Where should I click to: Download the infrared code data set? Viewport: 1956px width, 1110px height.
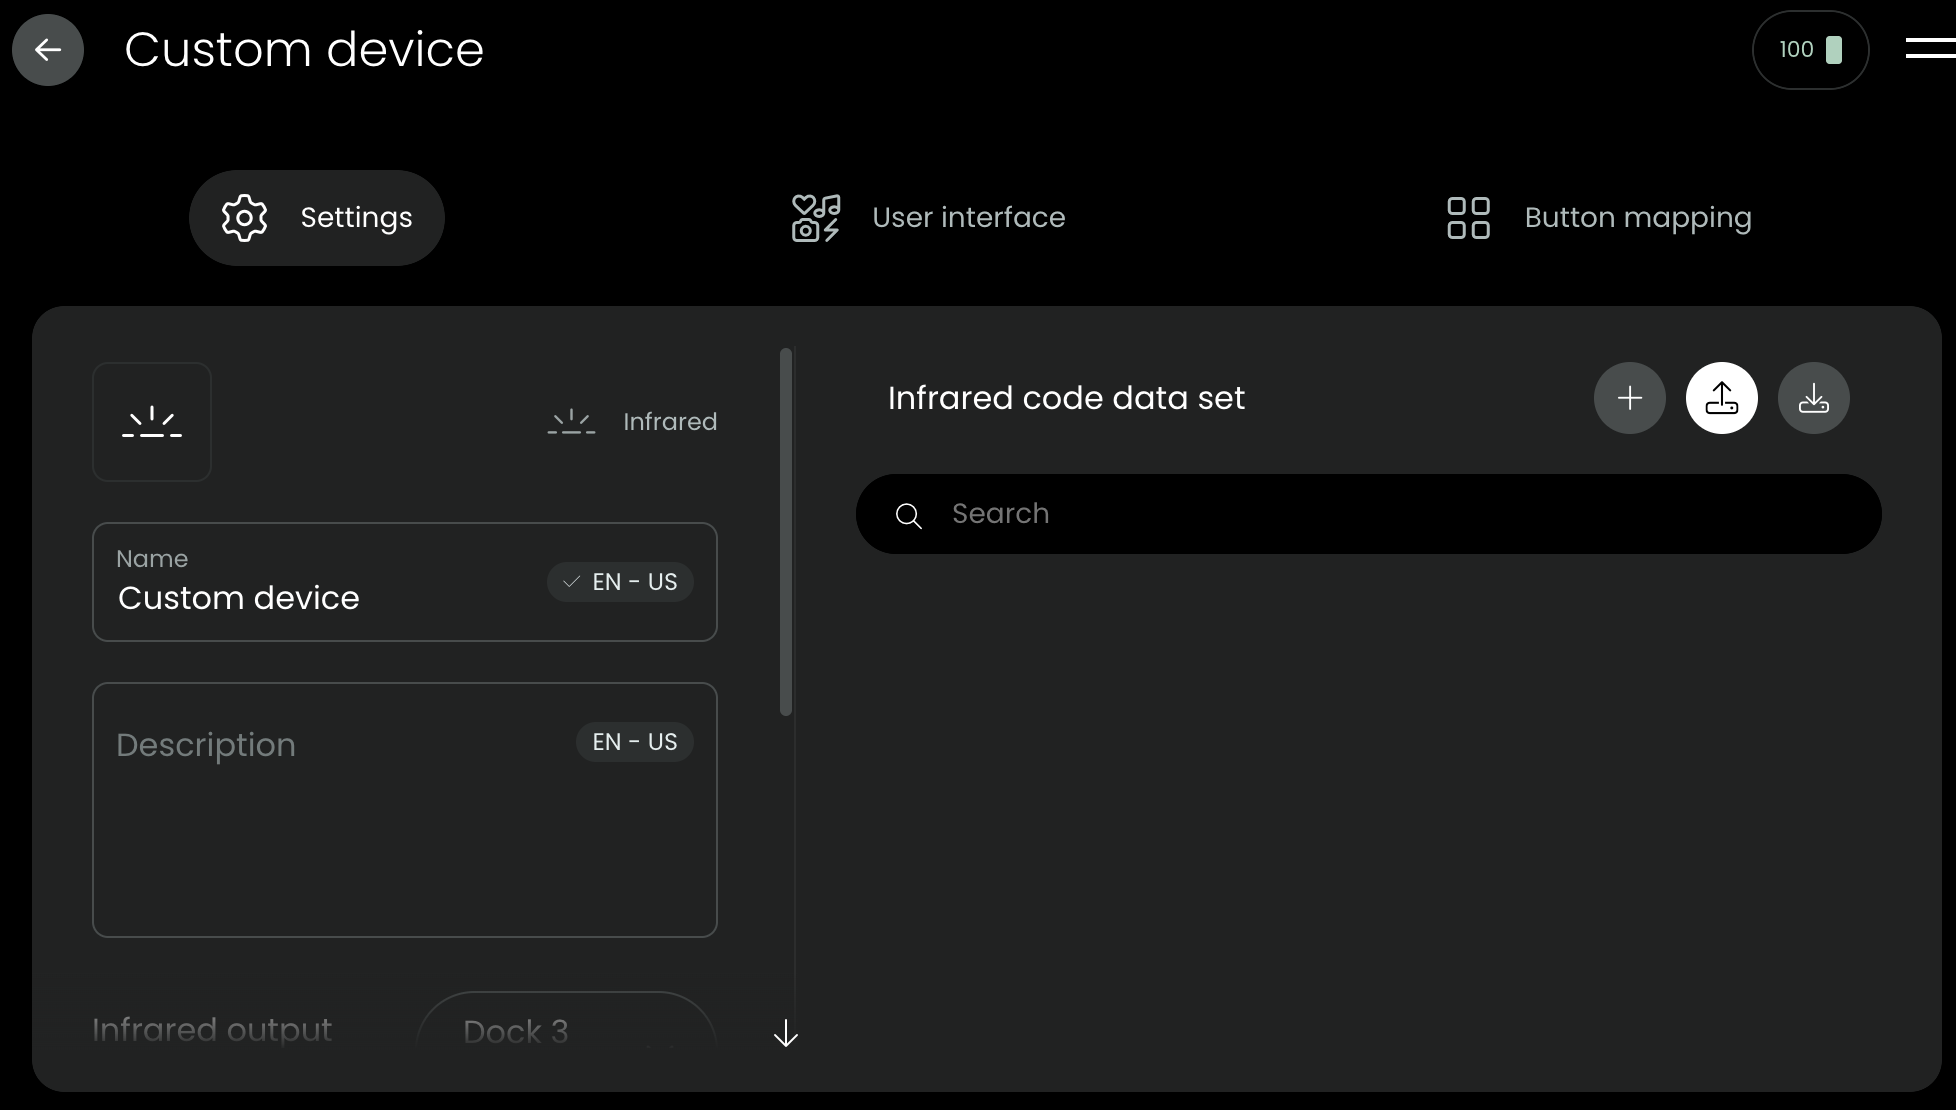[x=1814, y=398]
